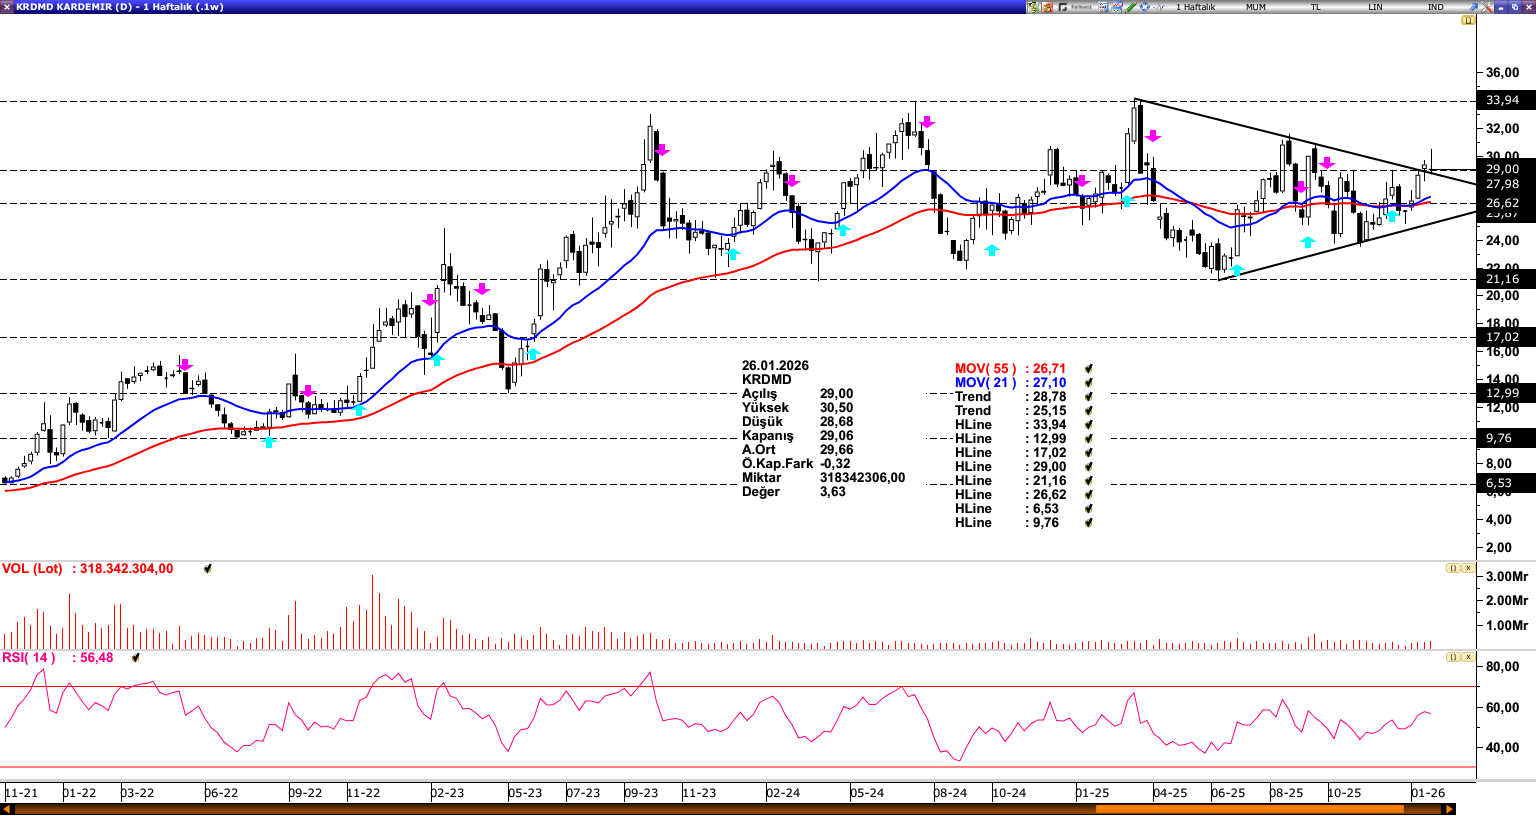Toggle the HLine 17,02 checkmark
Screen dimensions: 1536x816
(x=1088, y=453)
